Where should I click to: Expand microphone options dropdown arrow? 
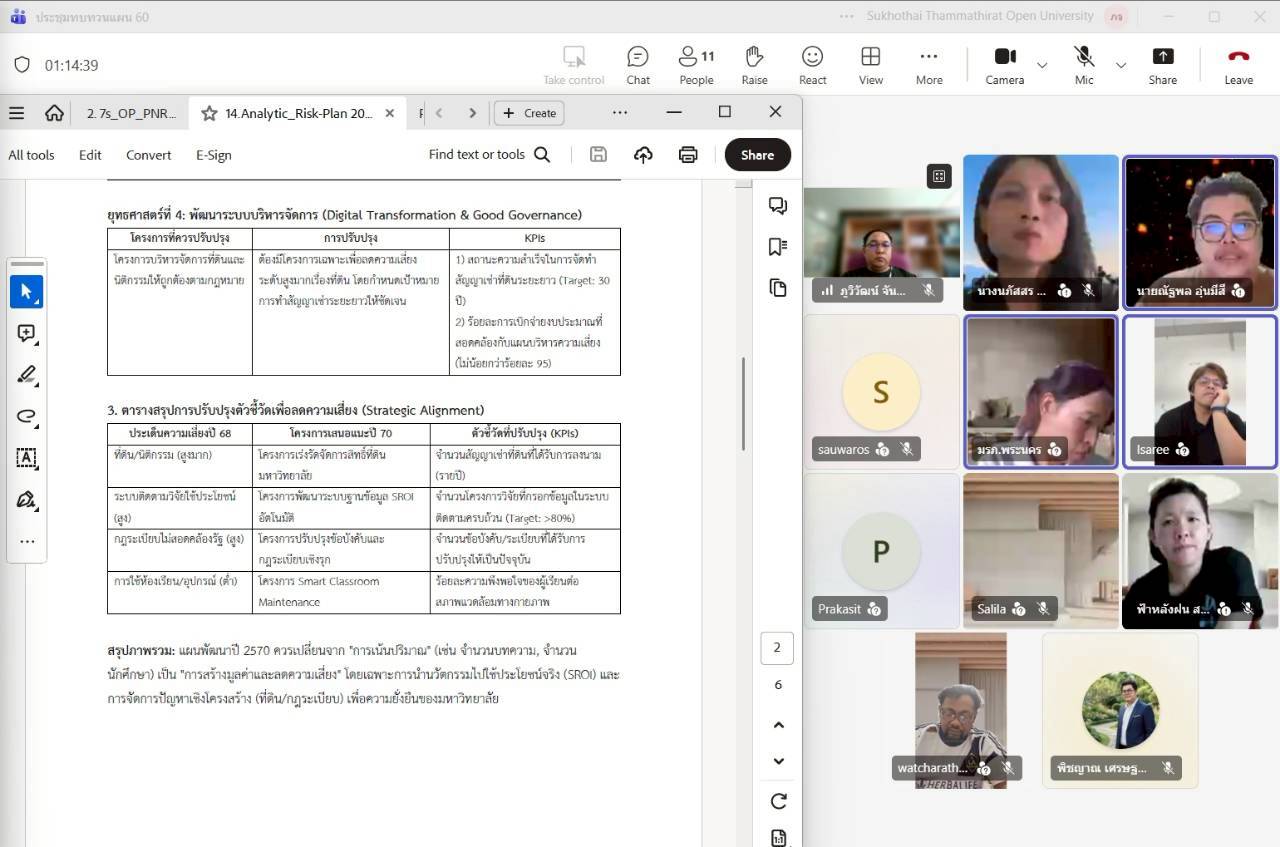point(1120,66)
